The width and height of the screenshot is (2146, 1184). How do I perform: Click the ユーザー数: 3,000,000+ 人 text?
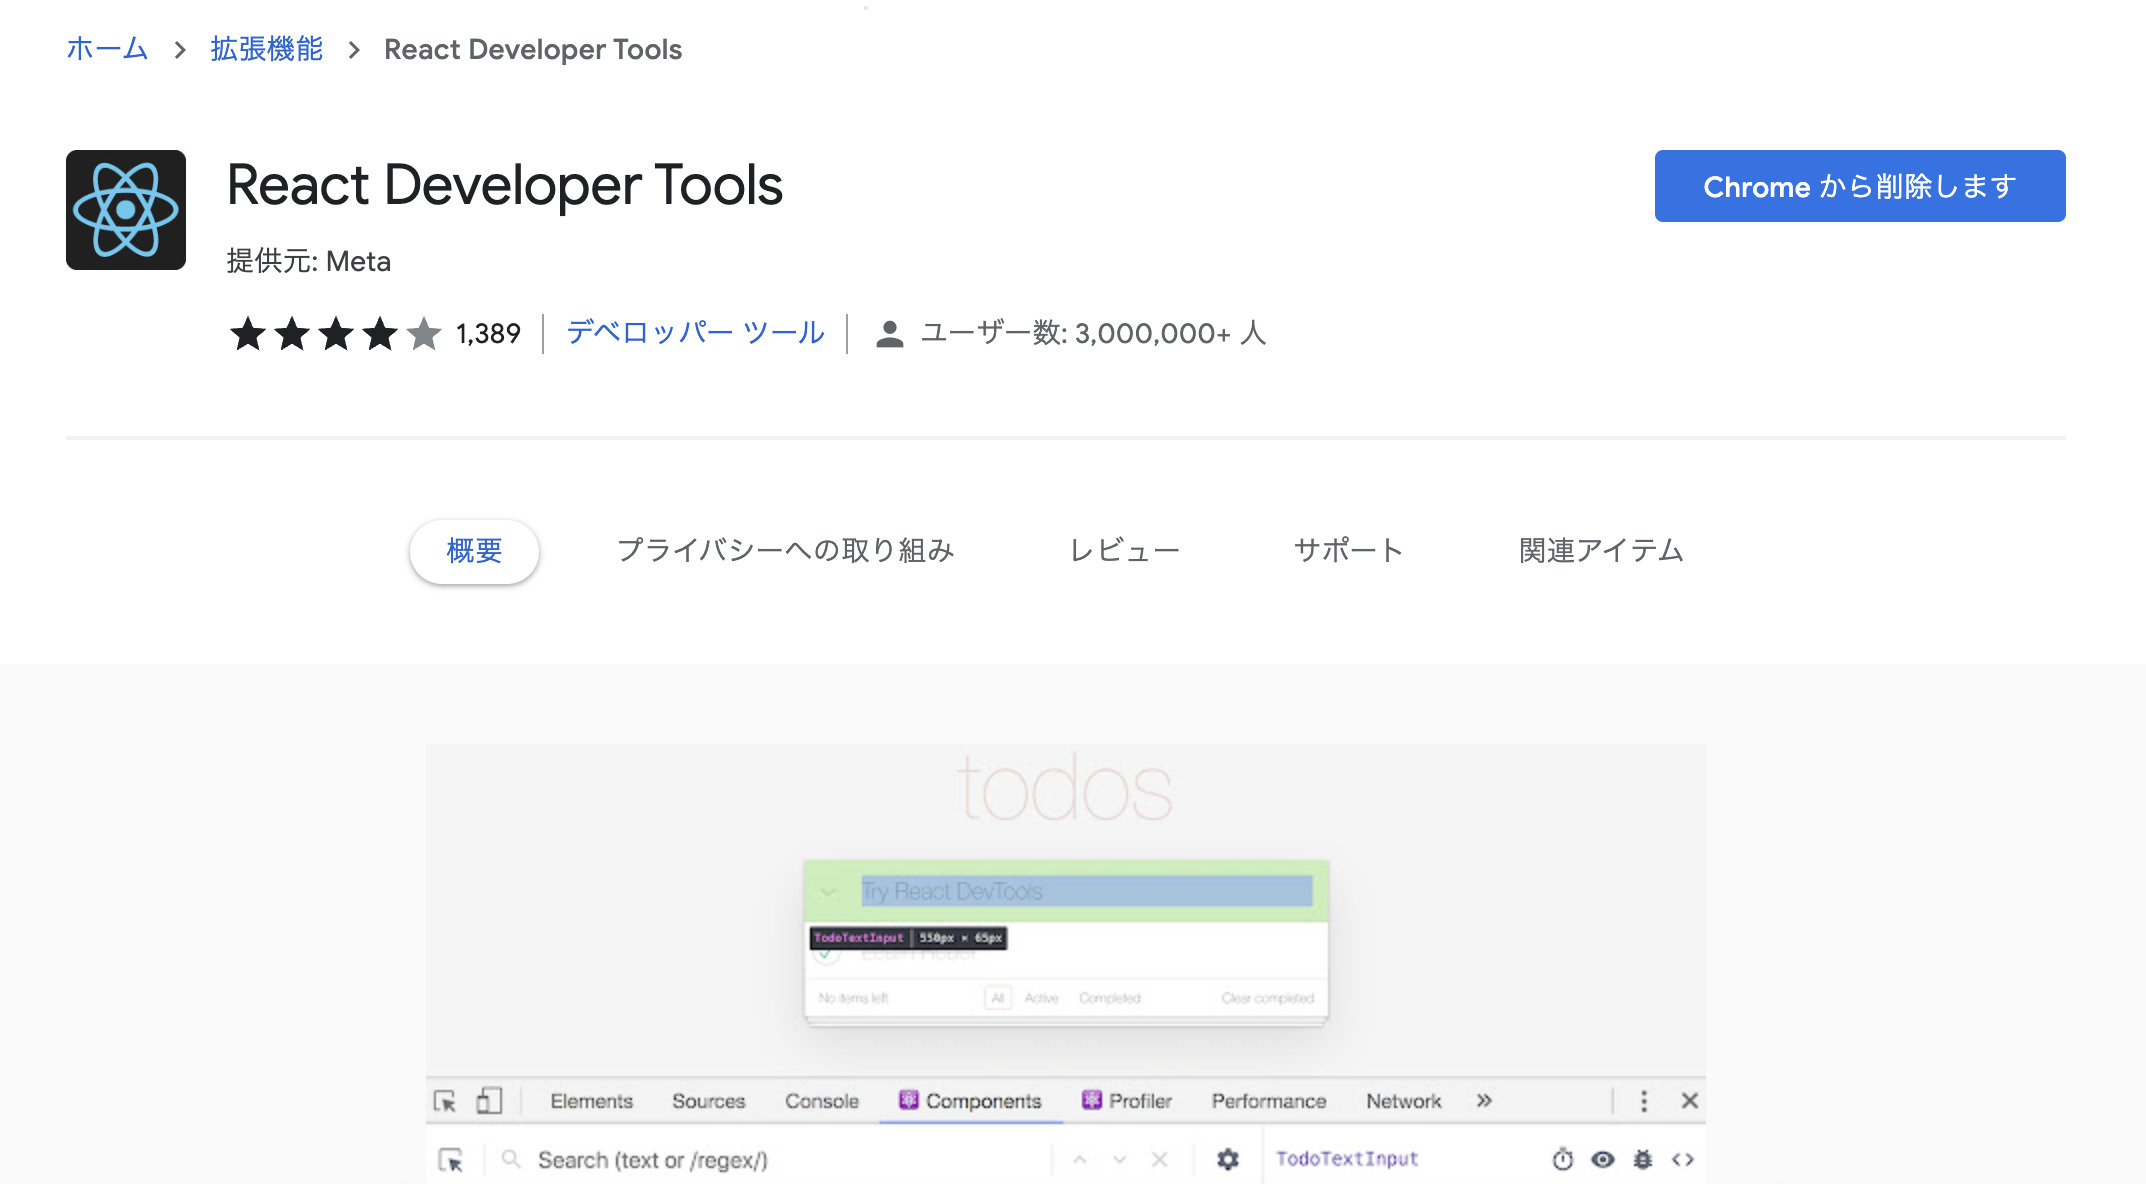1093,333
